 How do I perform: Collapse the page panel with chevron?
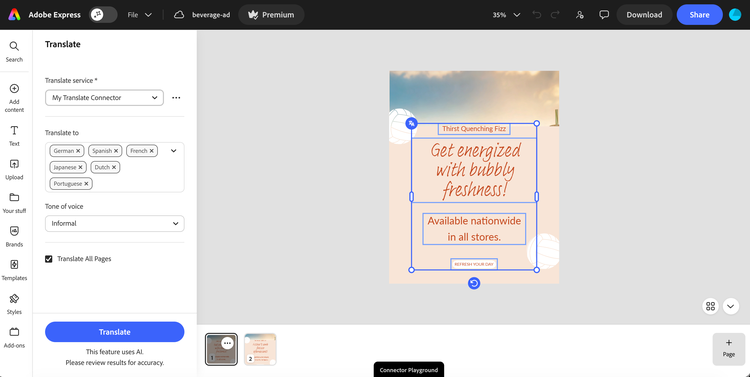point(731,306)
